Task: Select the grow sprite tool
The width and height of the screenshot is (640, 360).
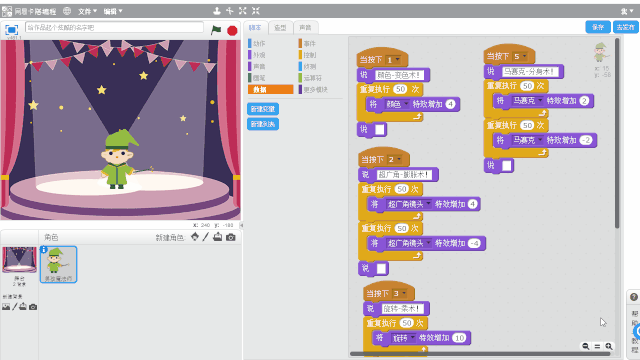Action: pos(243,11)
